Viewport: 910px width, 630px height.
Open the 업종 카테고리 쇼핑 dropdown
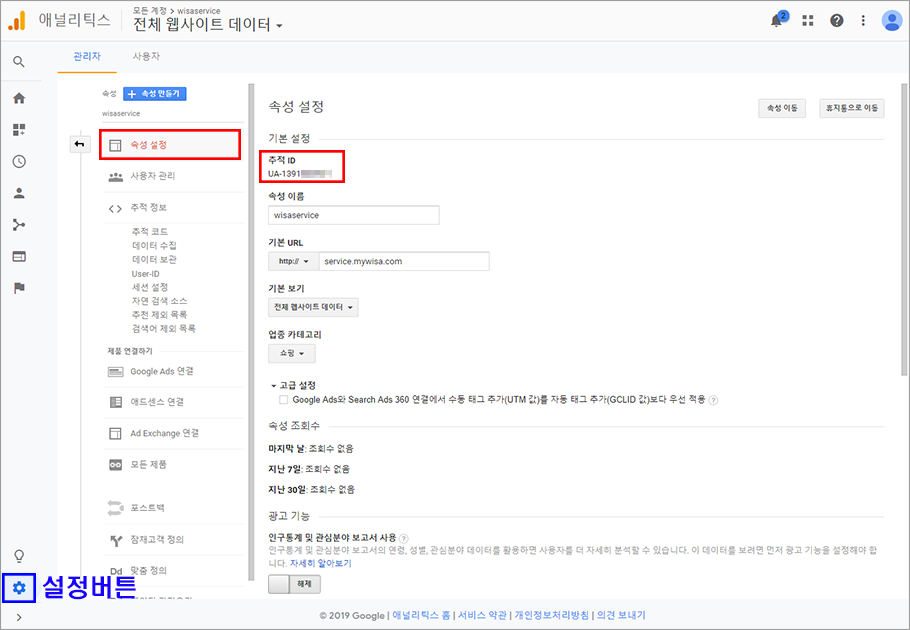[x=291, y=353]
